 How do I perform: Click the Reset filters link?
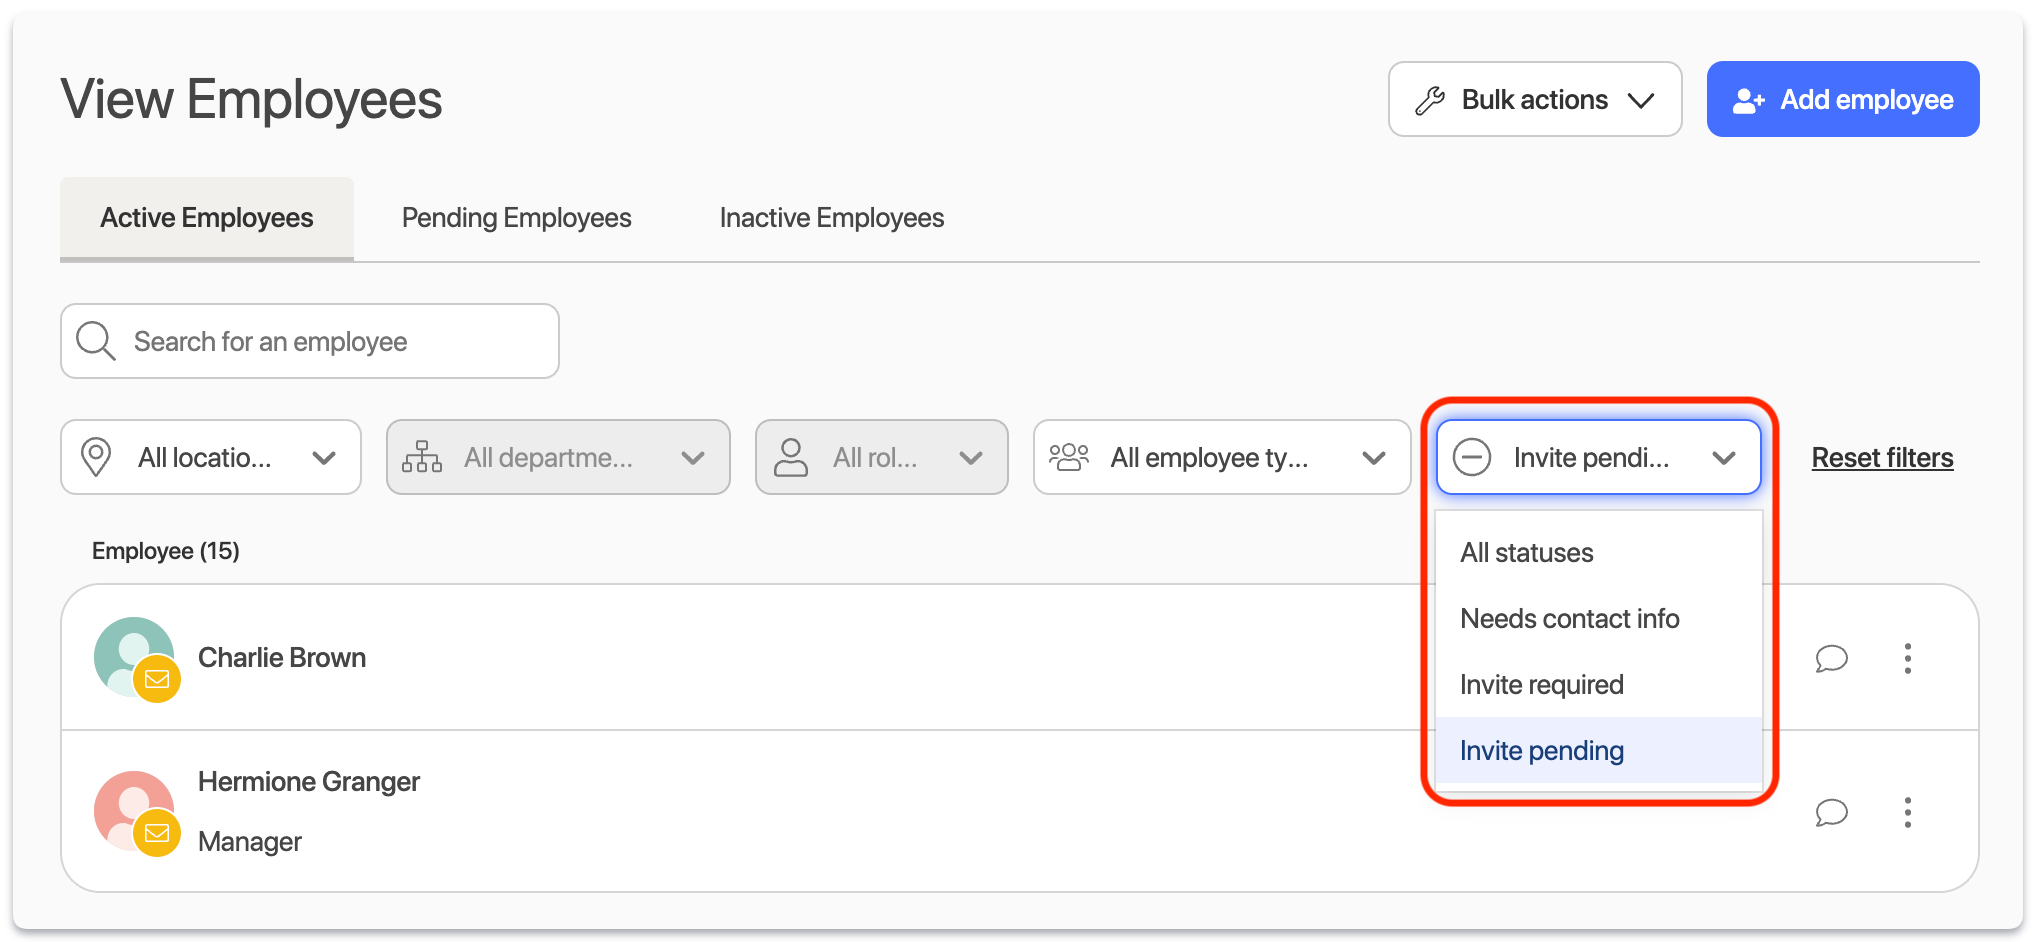click(x=1882, y=457)
